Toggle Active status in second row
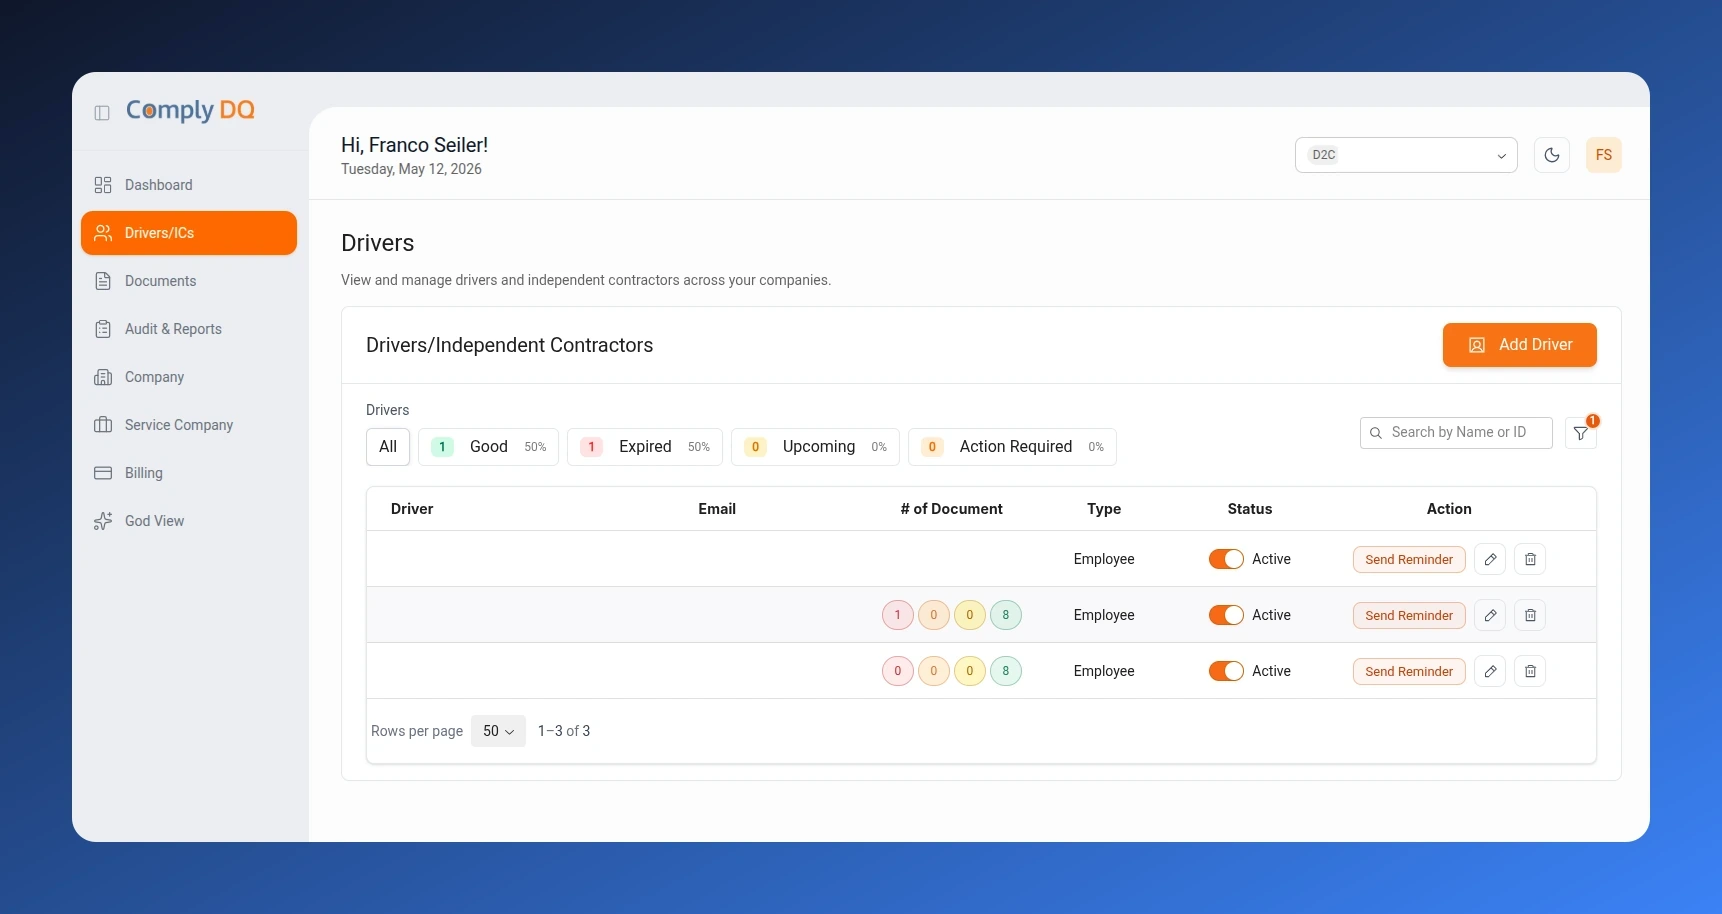This screenshot has width=1722, height=914. 1226,615
